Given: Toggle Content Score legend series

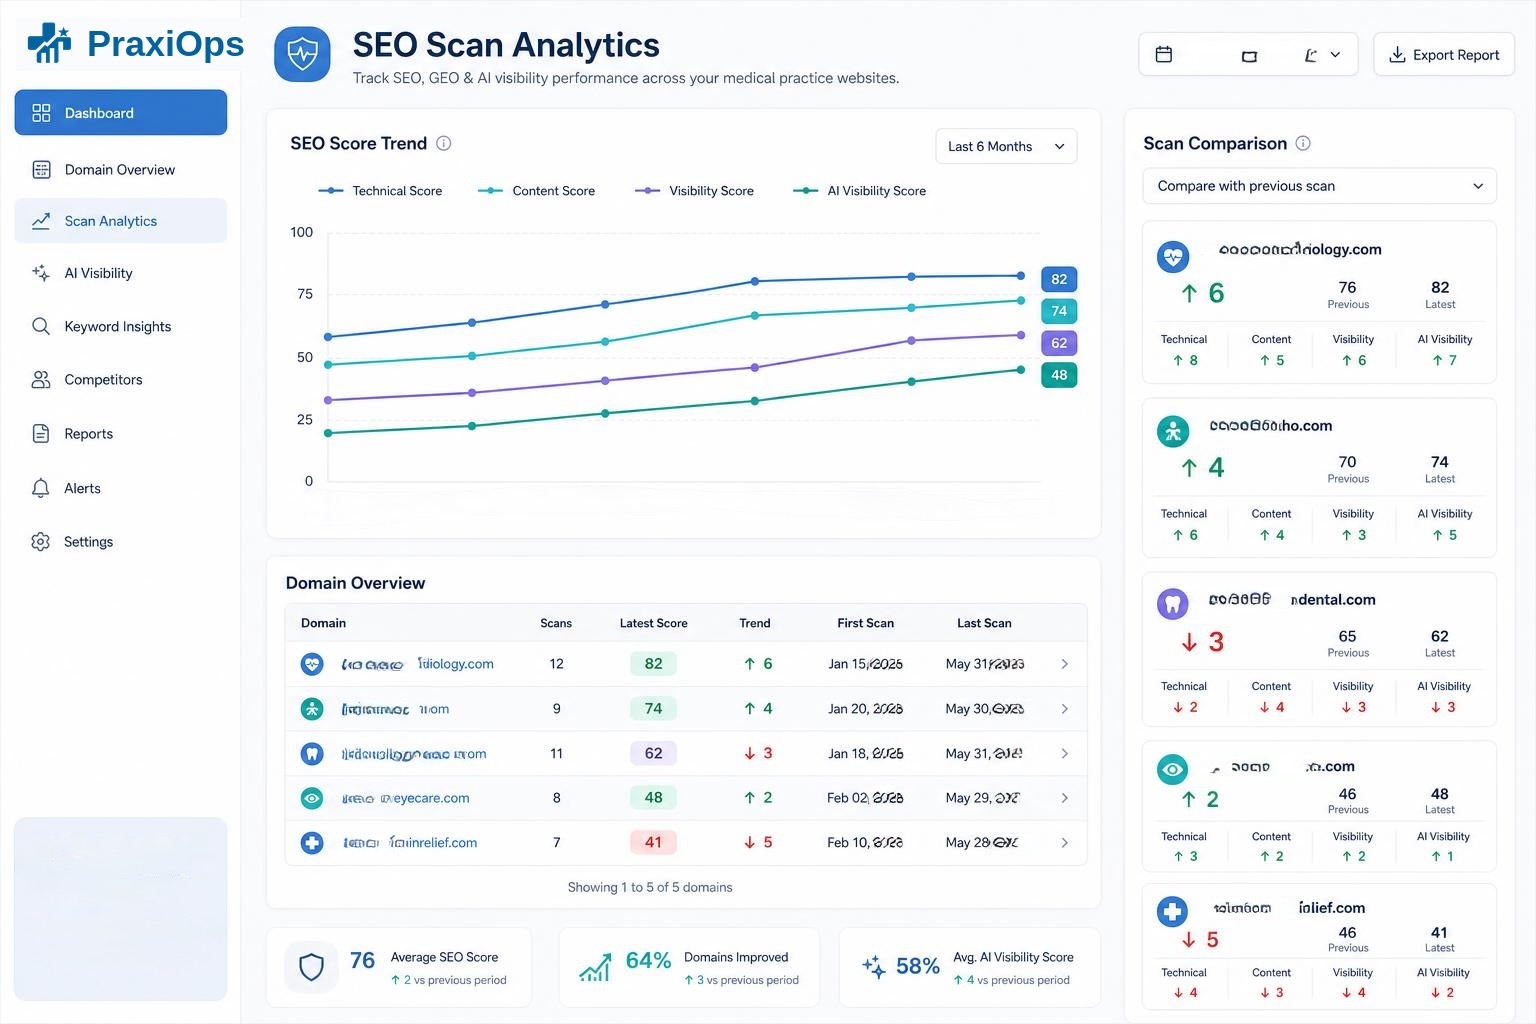Looking at the screenshot, I should (x=536, y=191).
